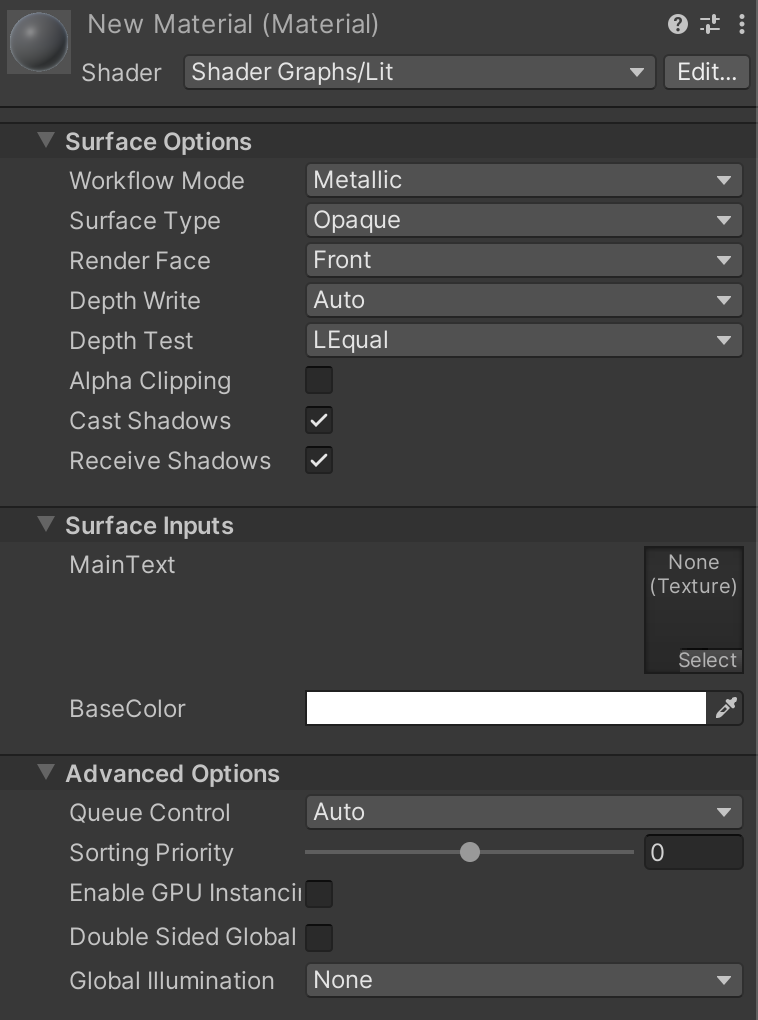Enable GPU Instancing
This screenshot has width=758, height=1020.
pyautogui.click(x=318, y=893)
